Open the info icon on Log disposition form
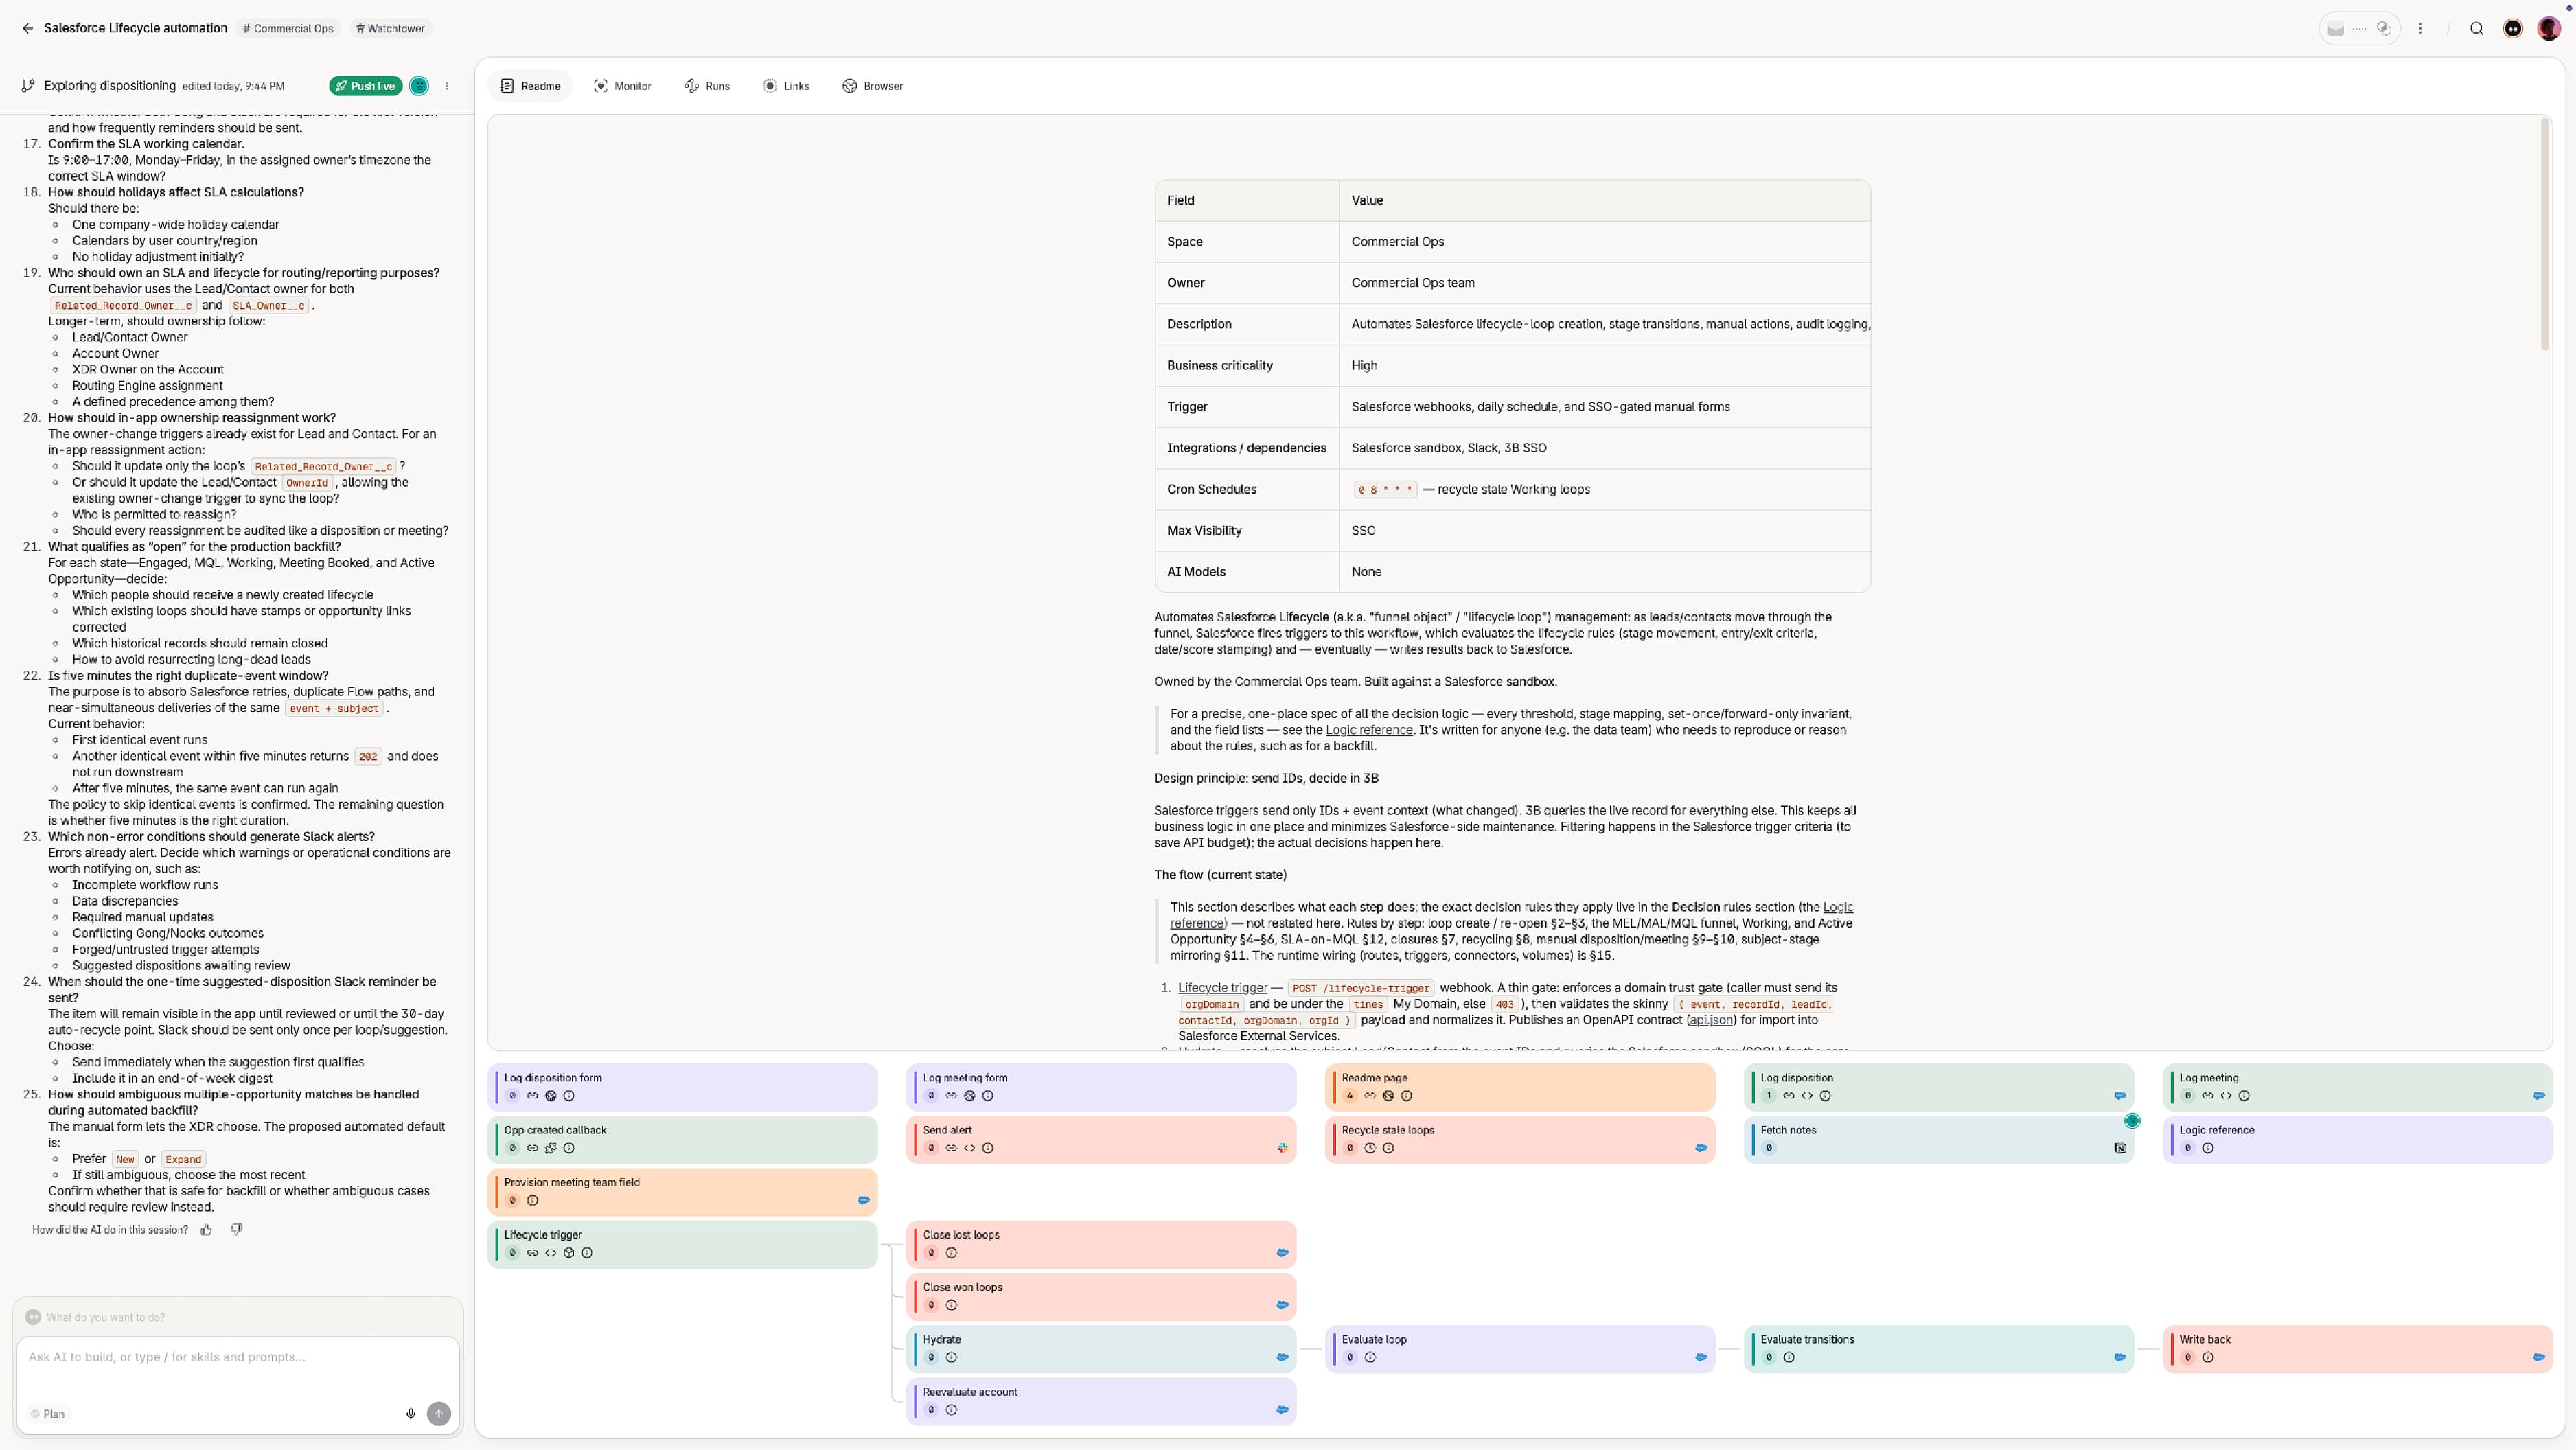 tap(569, 1096)
